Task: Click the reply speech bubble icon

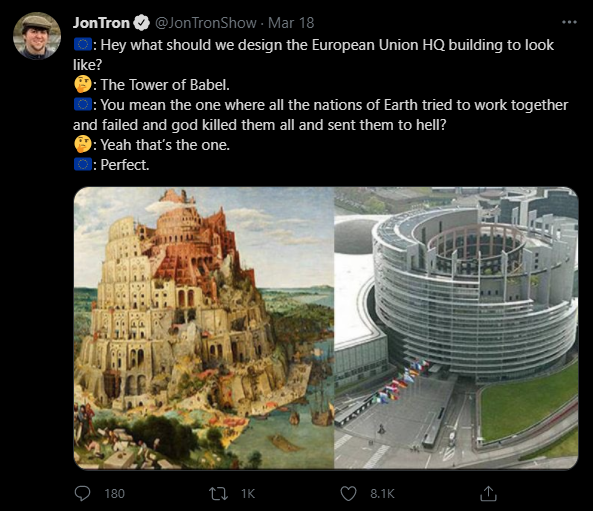Action: 82,493
